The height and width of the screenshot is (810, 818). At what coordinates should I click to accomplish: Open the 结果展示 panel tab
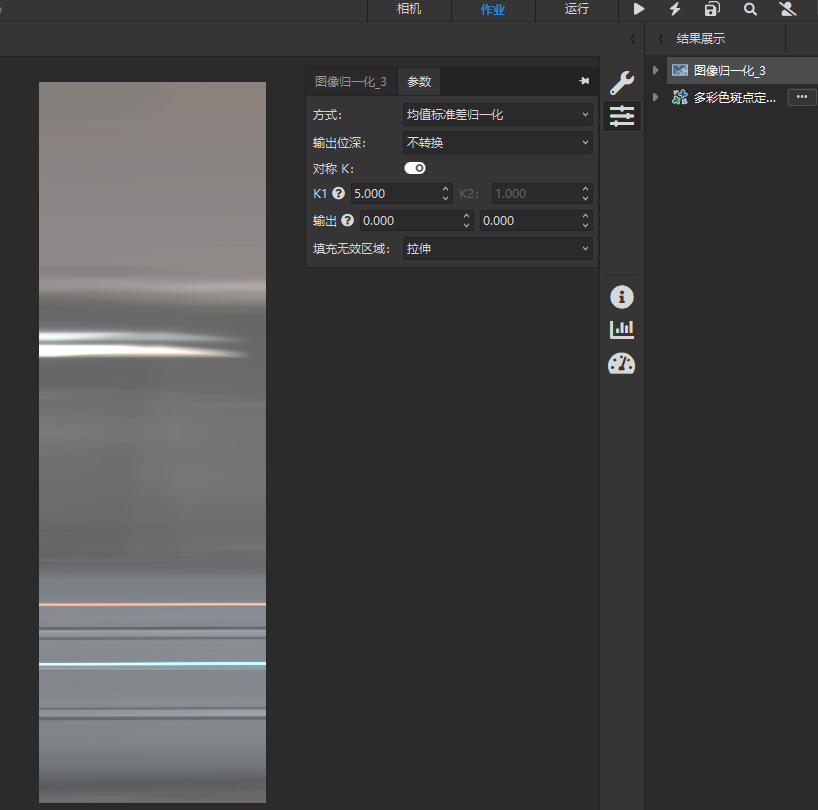[701, 39]
